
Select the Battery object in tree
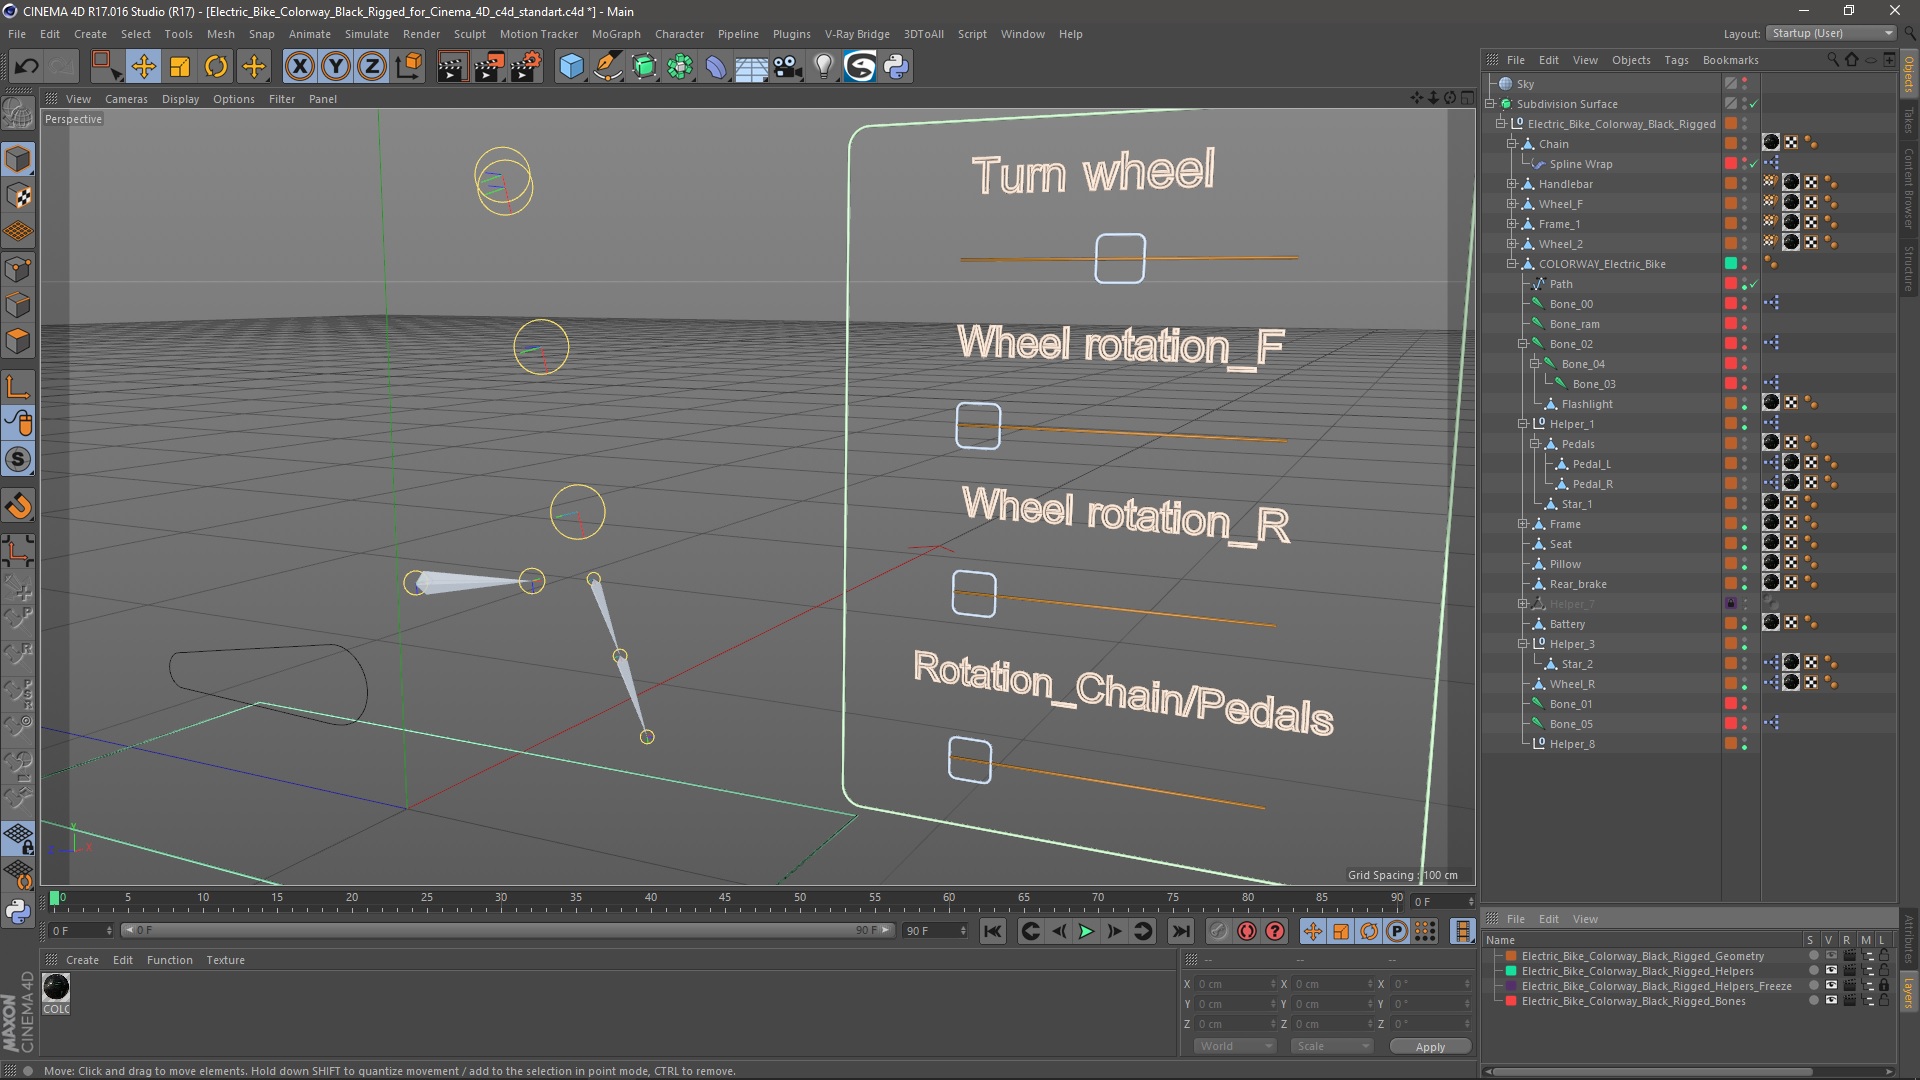click(1567, 624)
